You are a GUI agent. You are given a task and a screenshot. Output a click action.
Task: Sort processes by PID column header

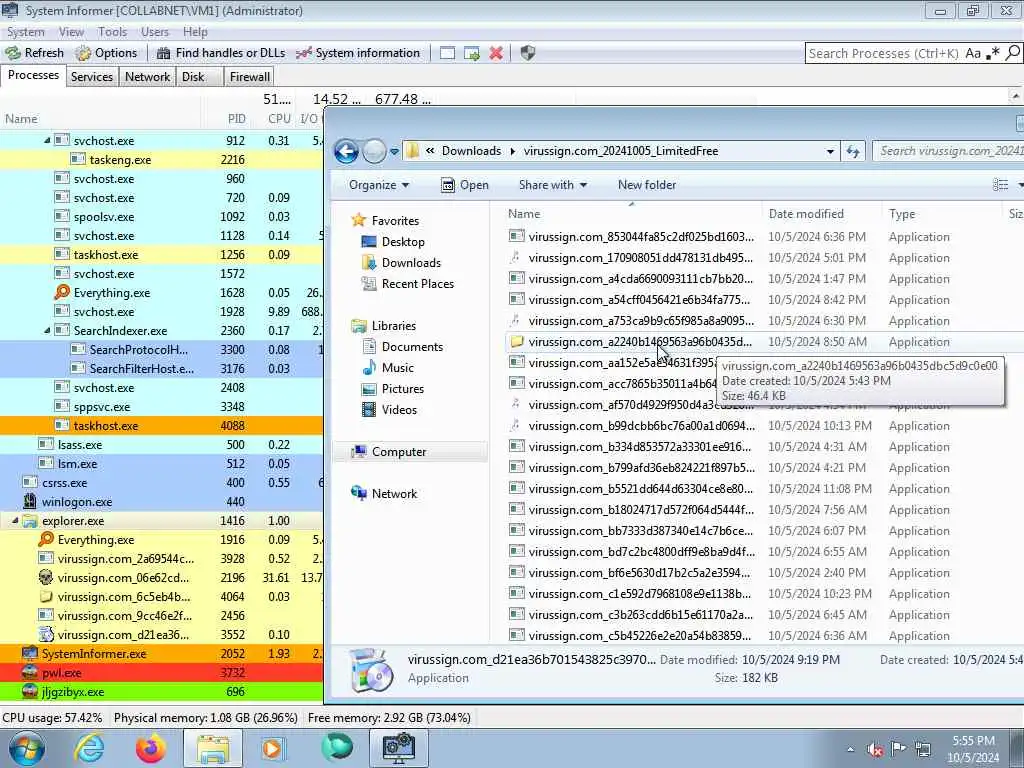[236, 119]
